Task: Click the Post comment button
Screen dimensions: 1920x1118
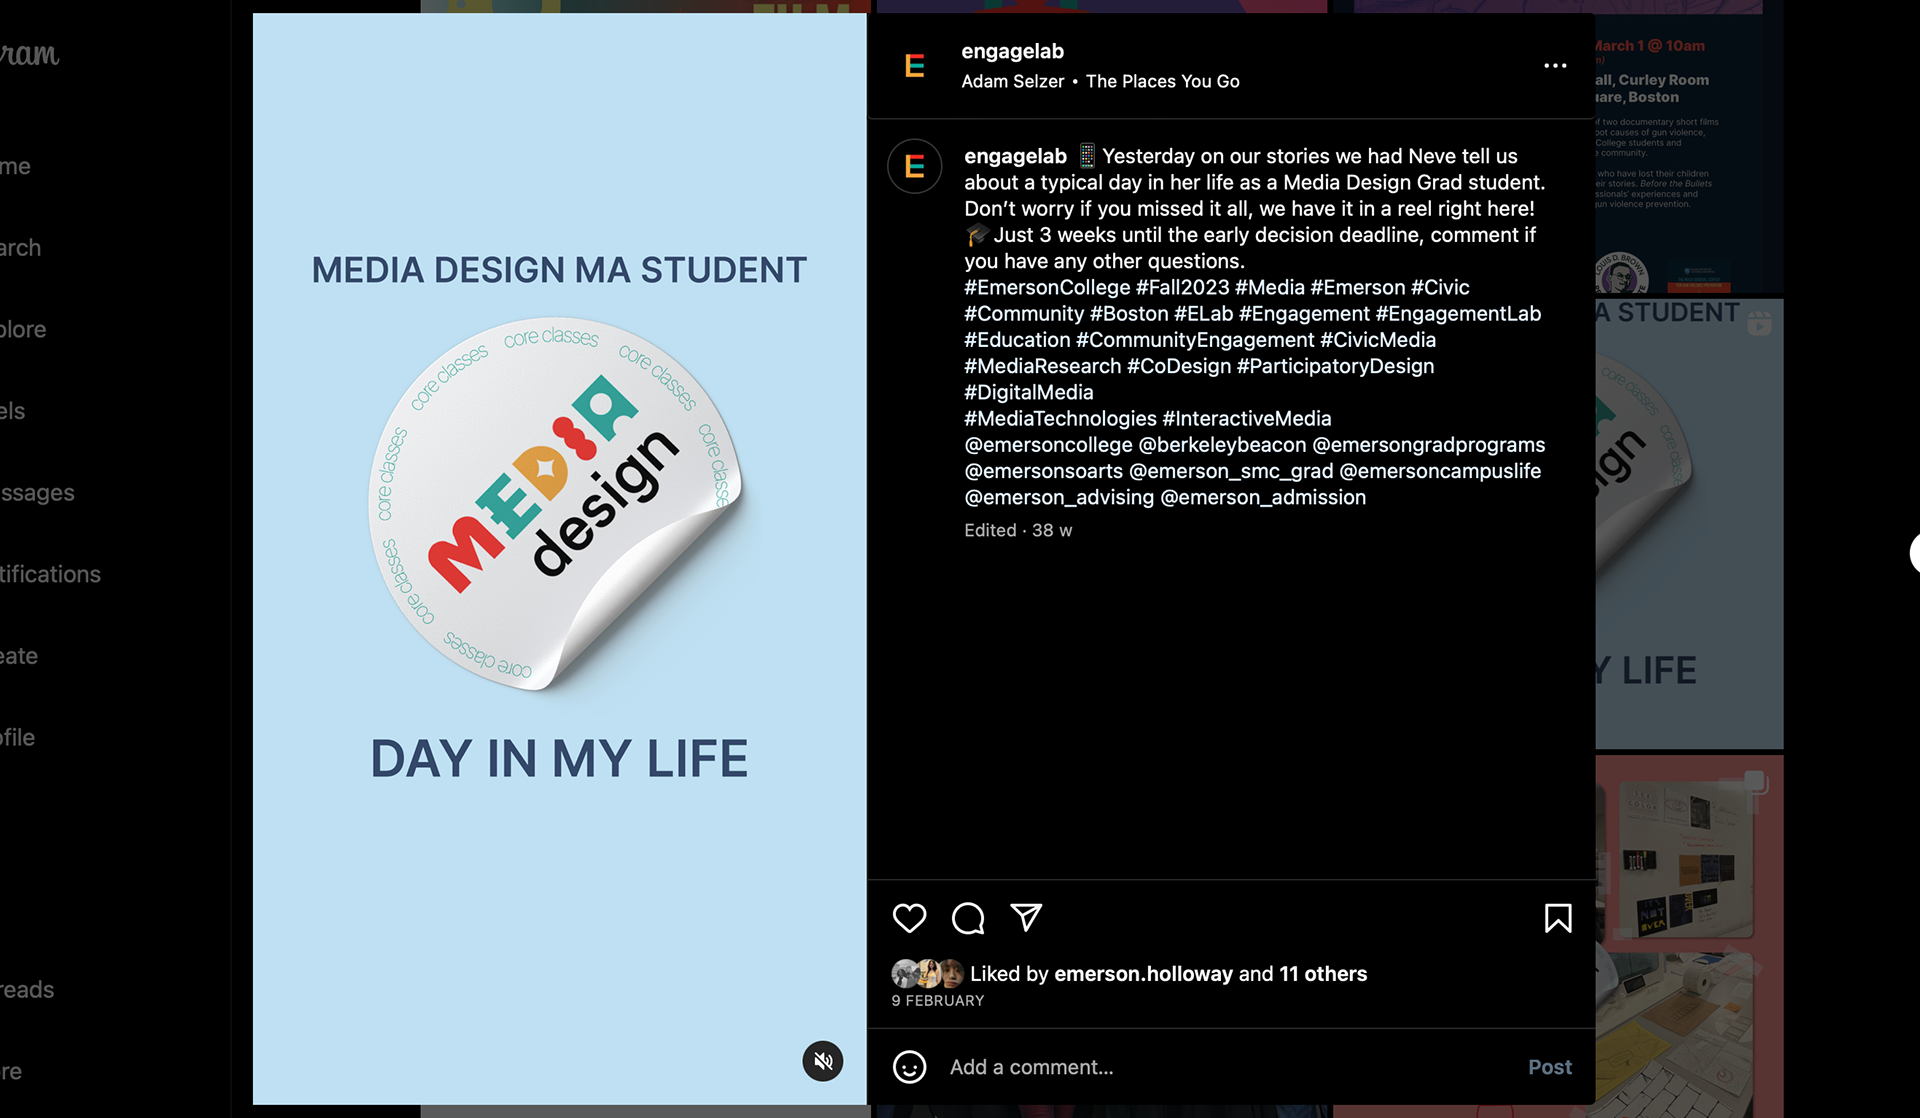Action: 1549,1067
